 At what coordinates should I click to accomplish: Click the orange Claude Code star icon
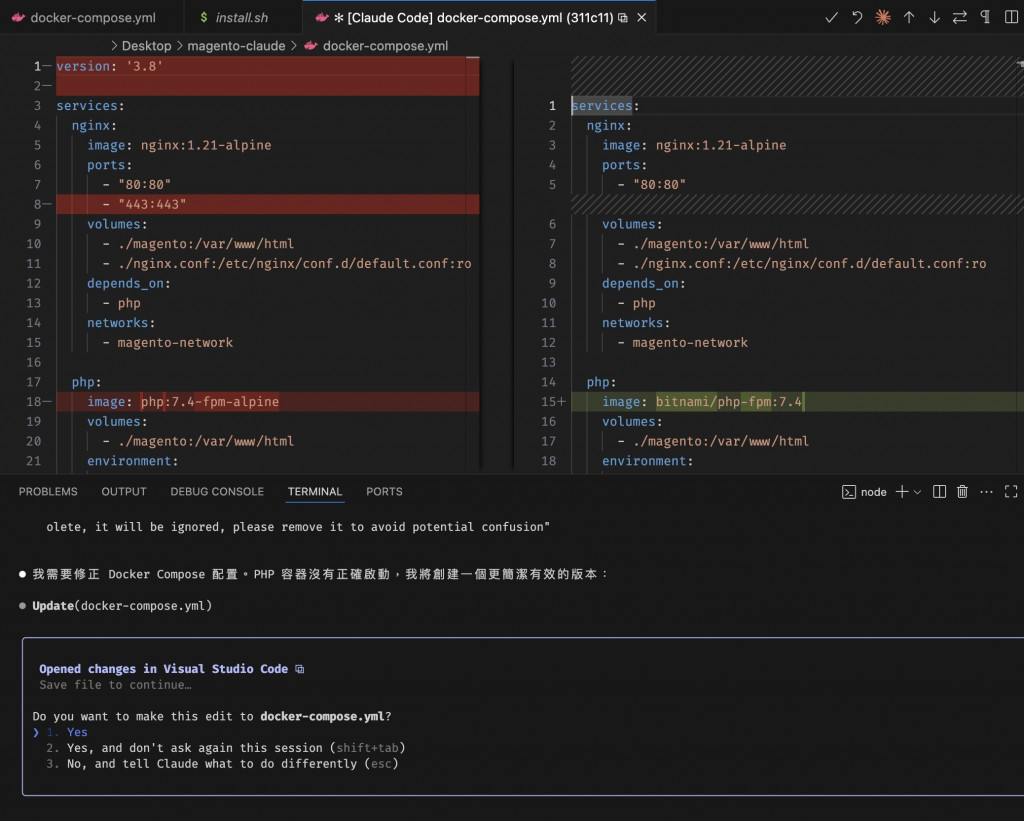point(883,18)
